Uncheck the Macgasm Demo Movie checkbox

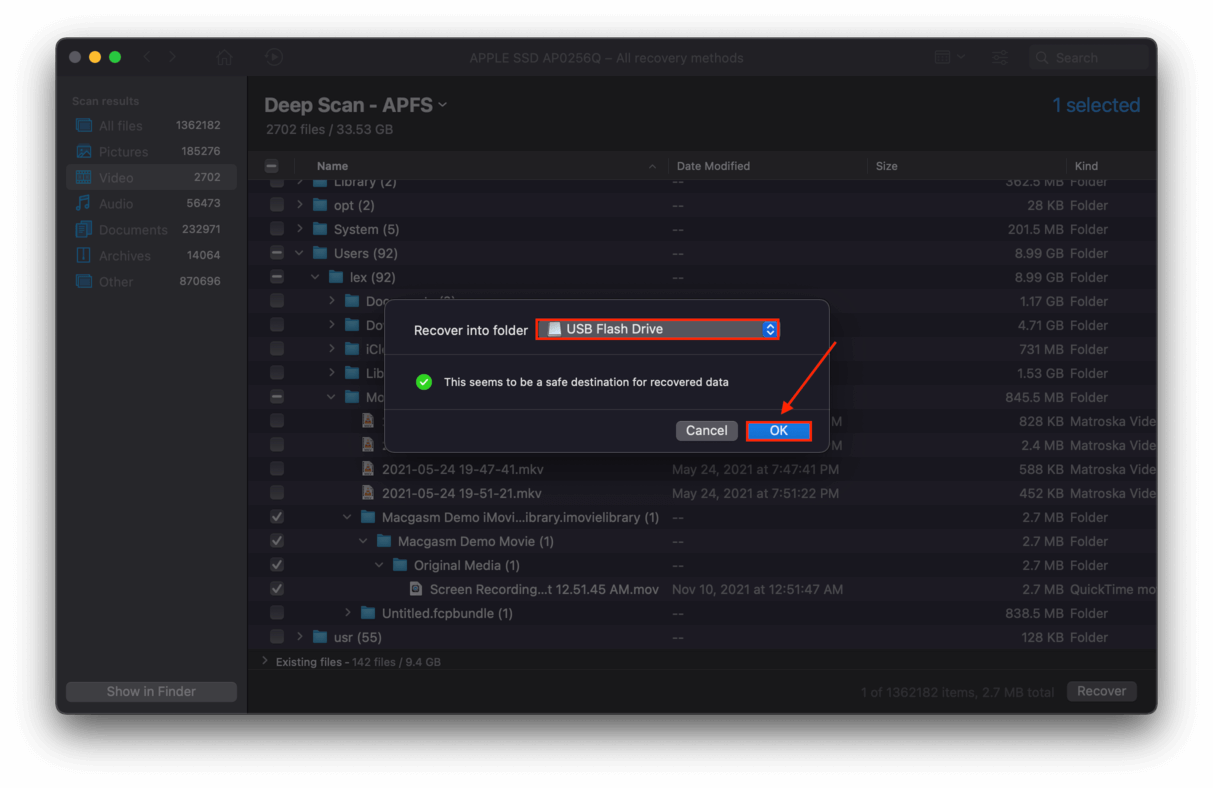[x=277, y=541]
